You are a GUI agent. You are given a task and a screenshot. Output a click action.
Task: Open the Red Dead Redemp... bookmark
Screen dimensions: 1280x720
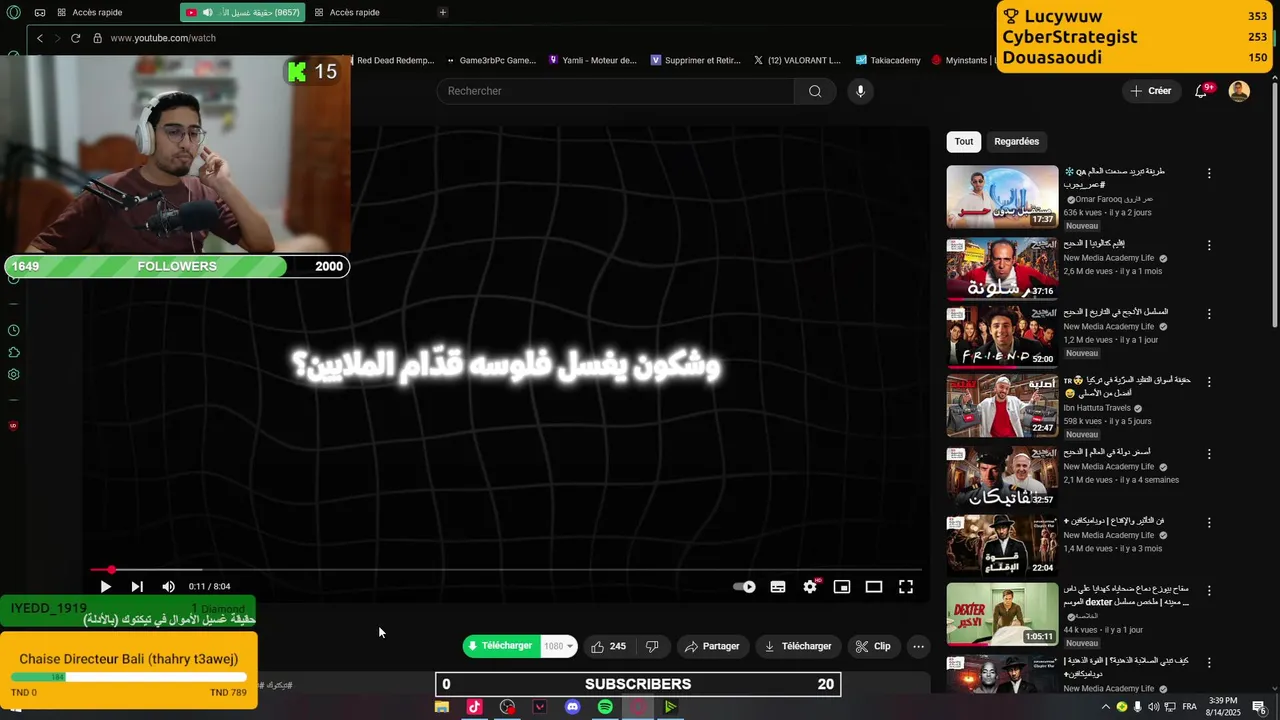[395, 60]
